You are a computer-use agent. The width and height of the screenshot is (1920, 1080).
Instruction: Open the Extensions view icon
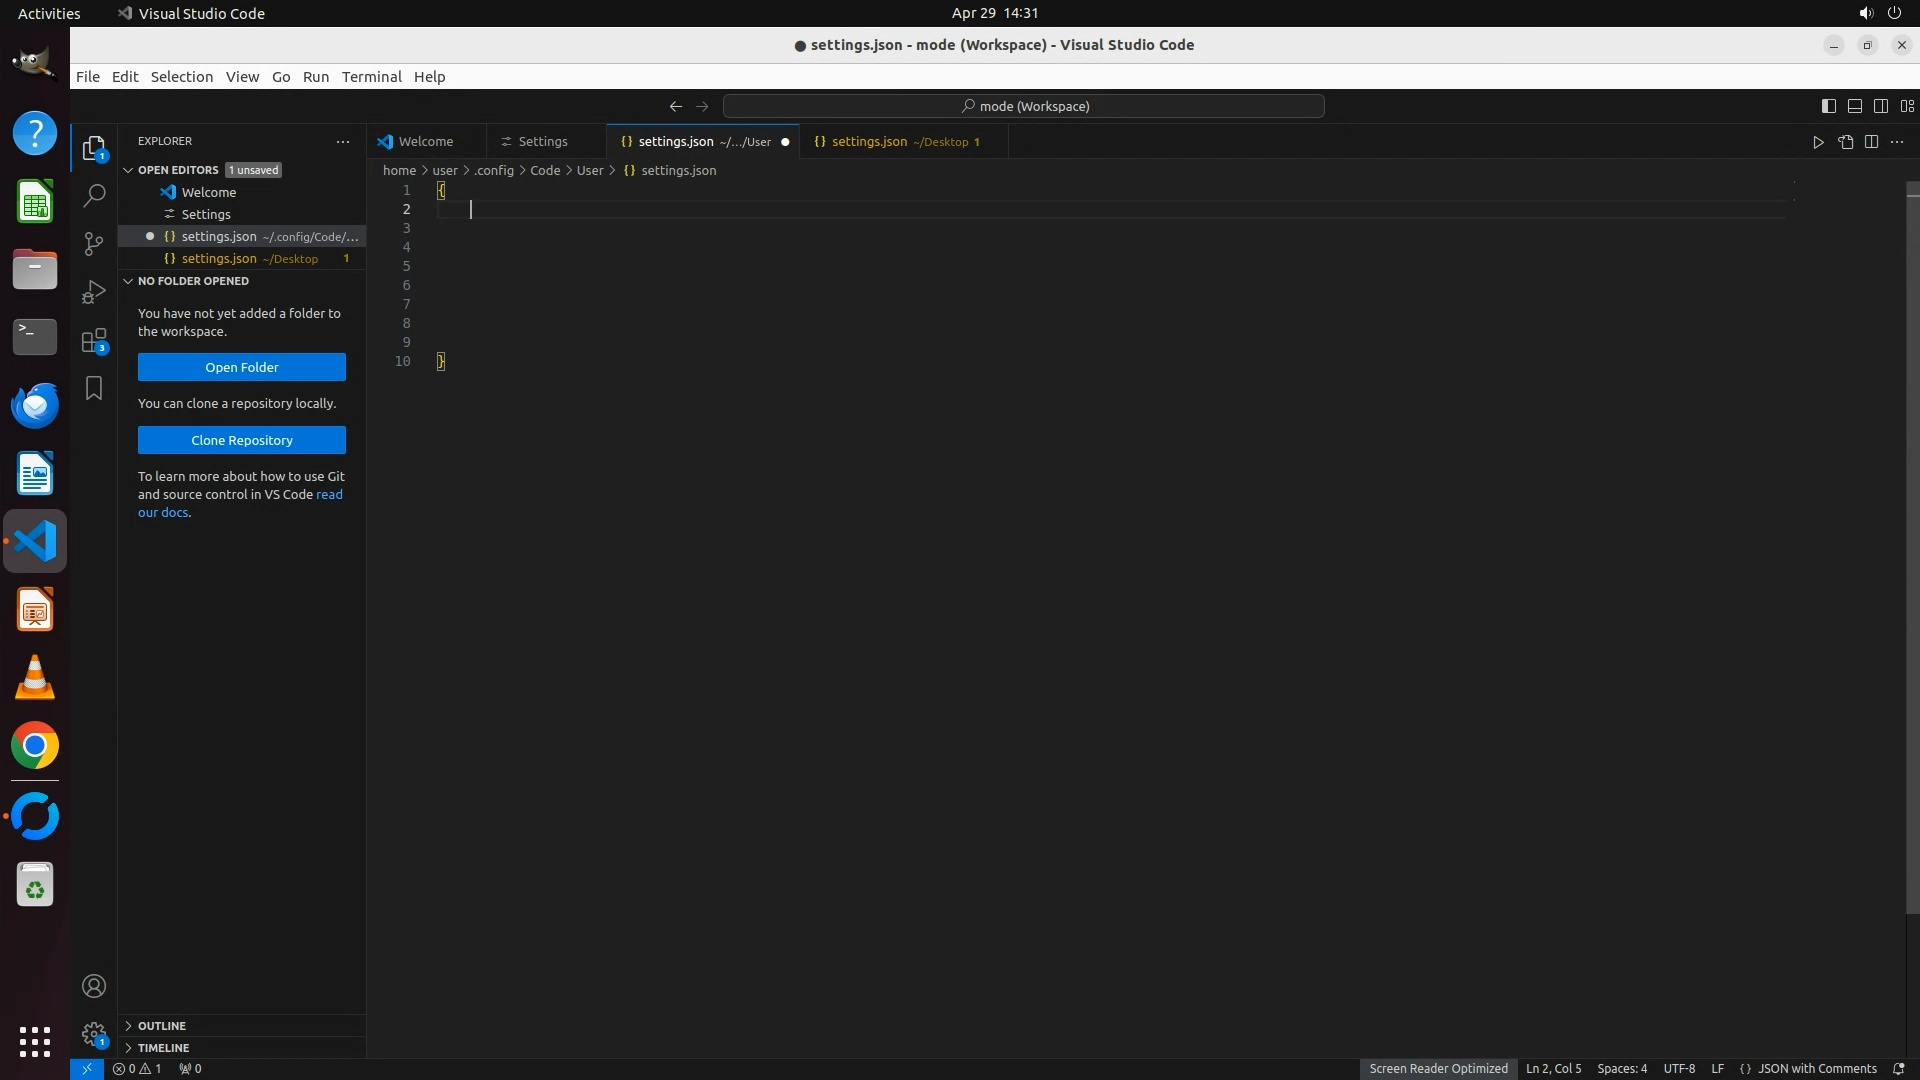[x=94, y=341]
